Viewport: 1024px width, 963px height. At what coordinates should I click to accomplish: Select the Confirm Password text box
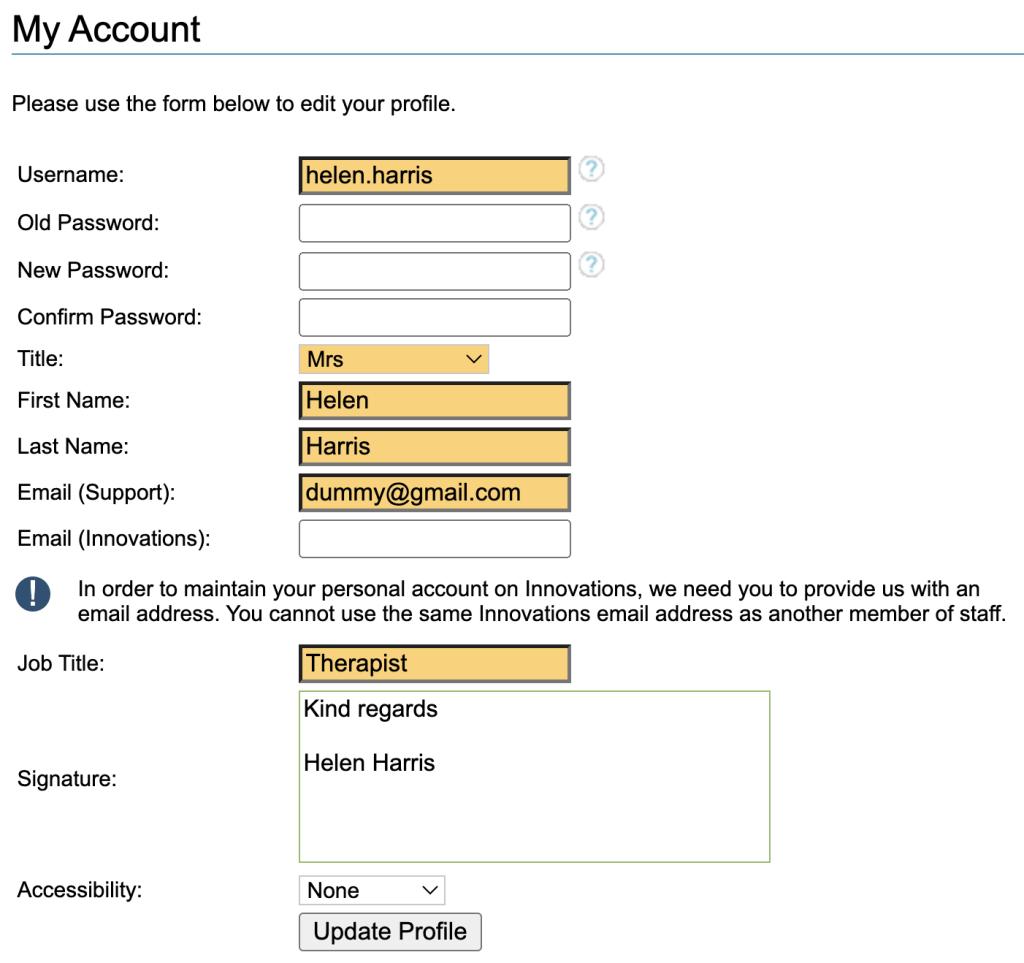(434, 317)
